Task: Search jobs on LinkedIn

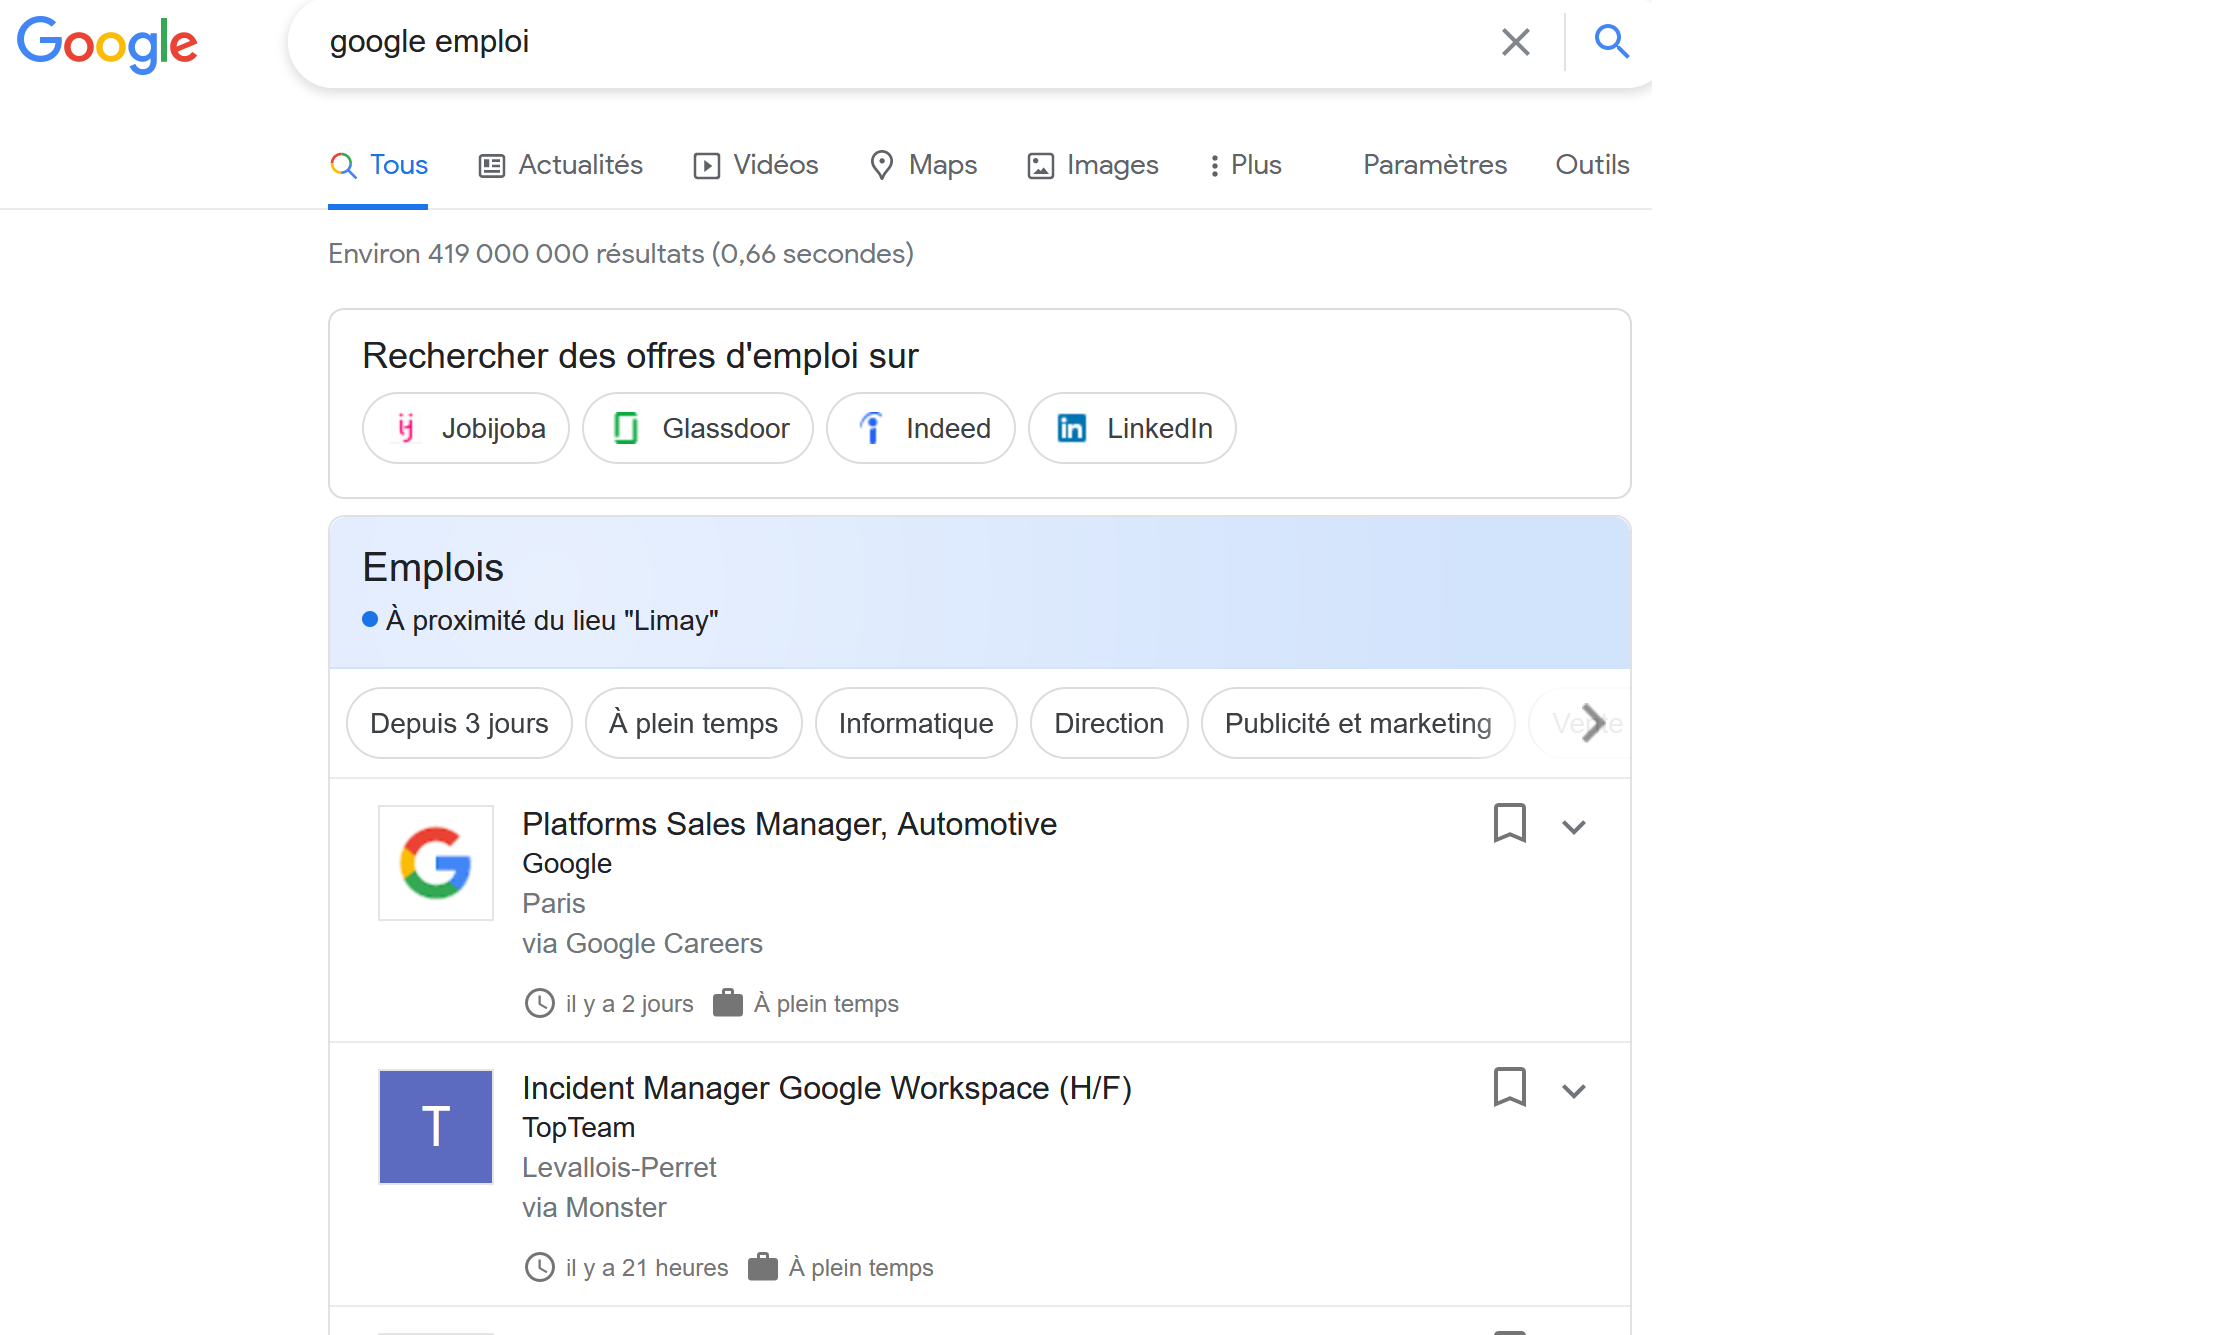Action: (1132, 428)
